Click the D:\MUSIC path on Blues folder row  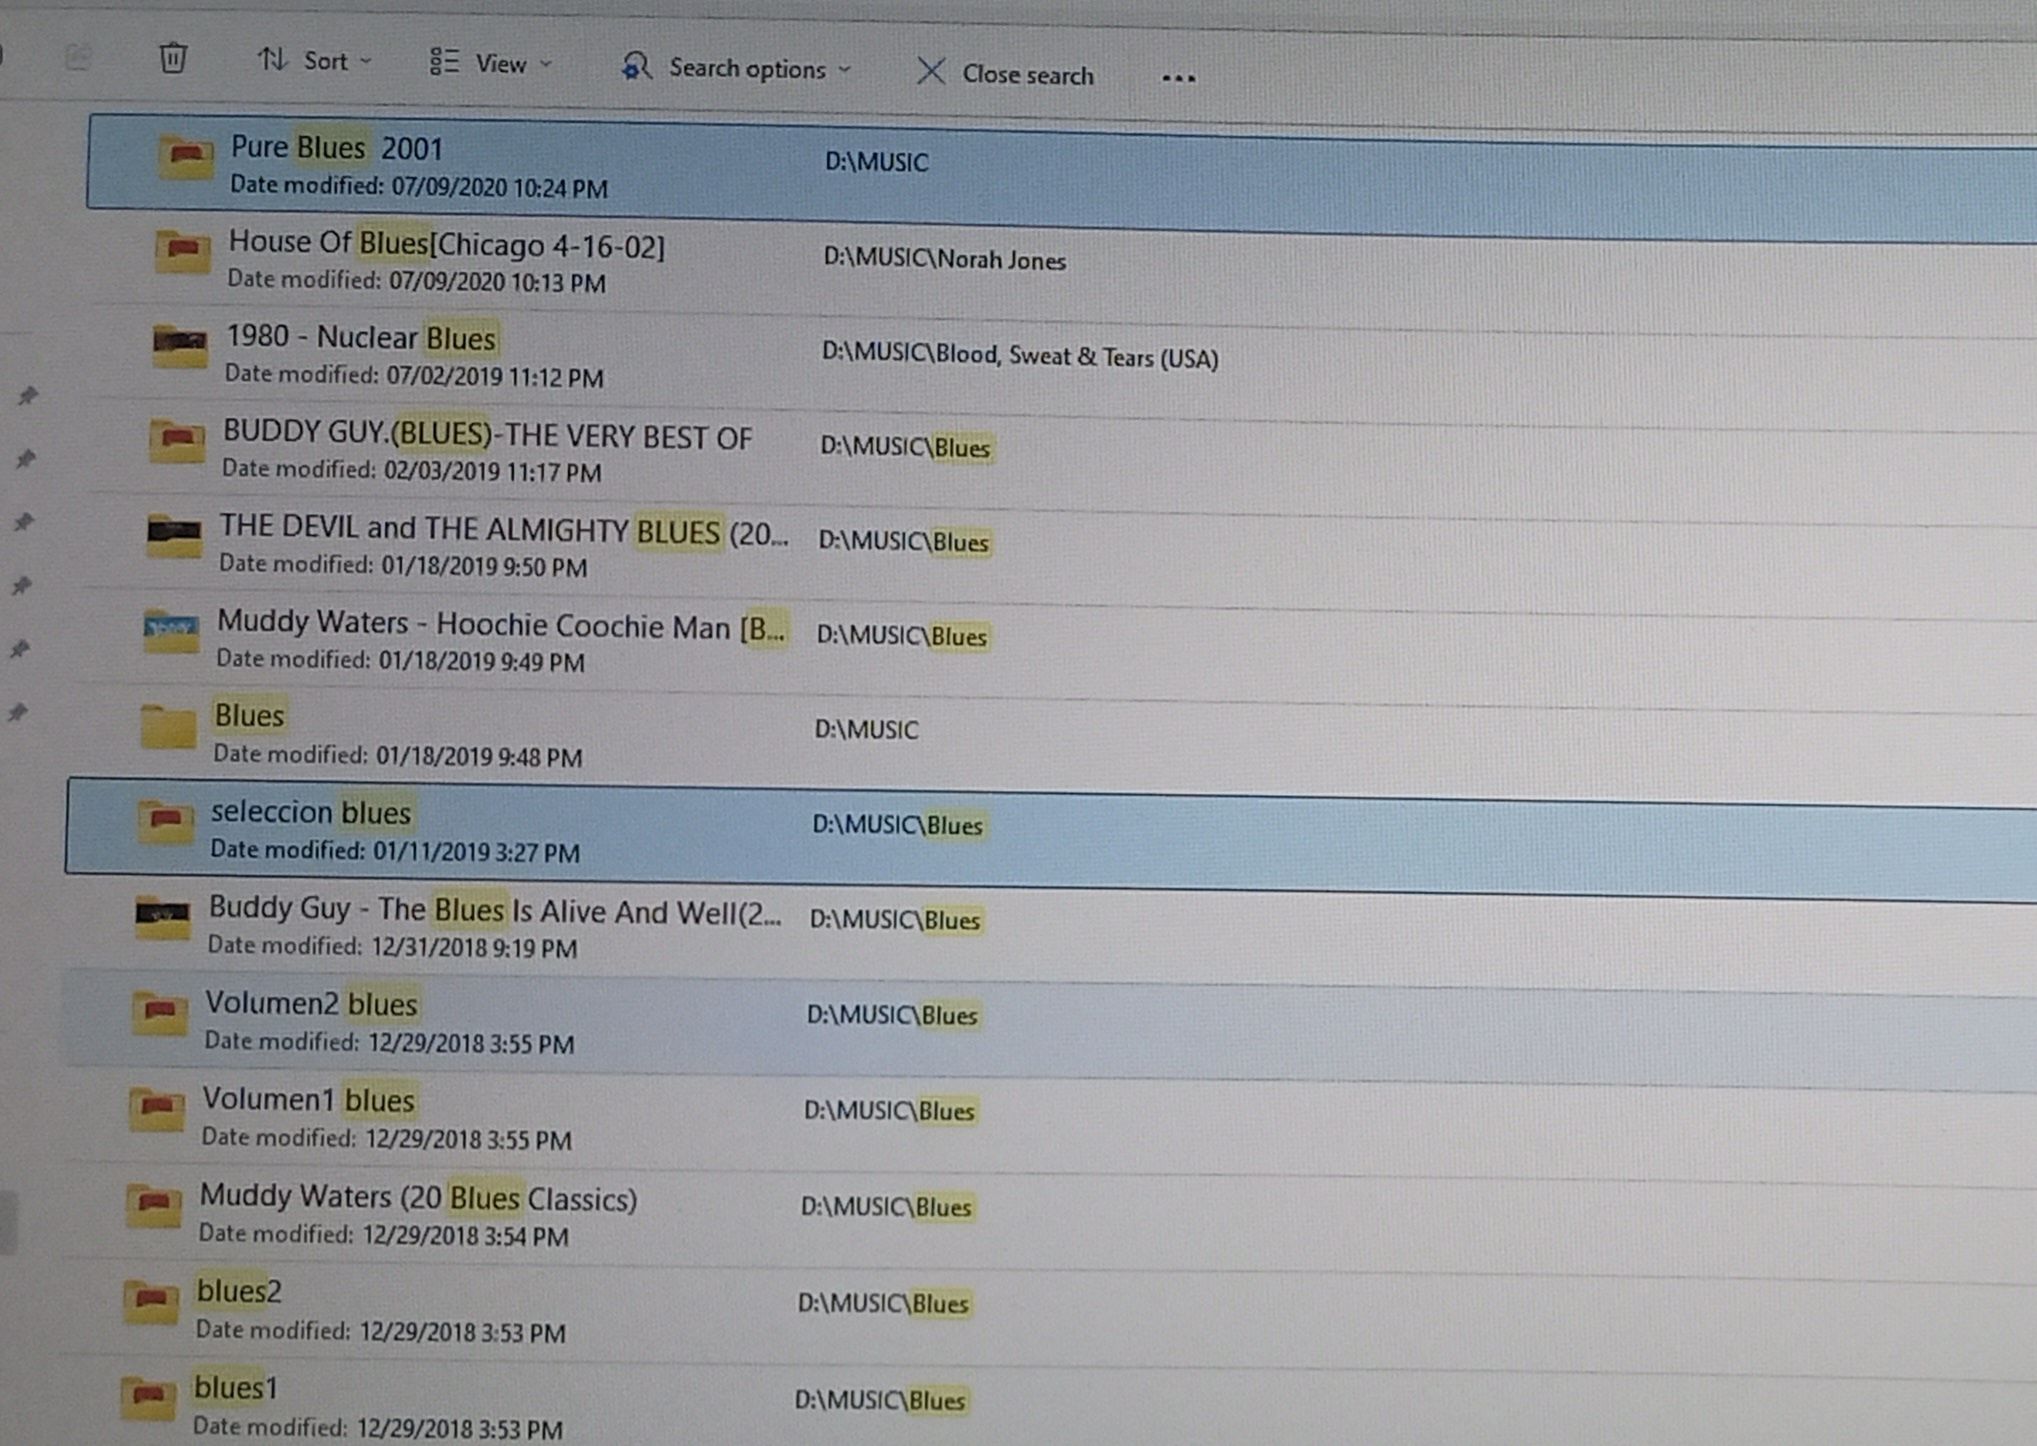tap(866, 730)
